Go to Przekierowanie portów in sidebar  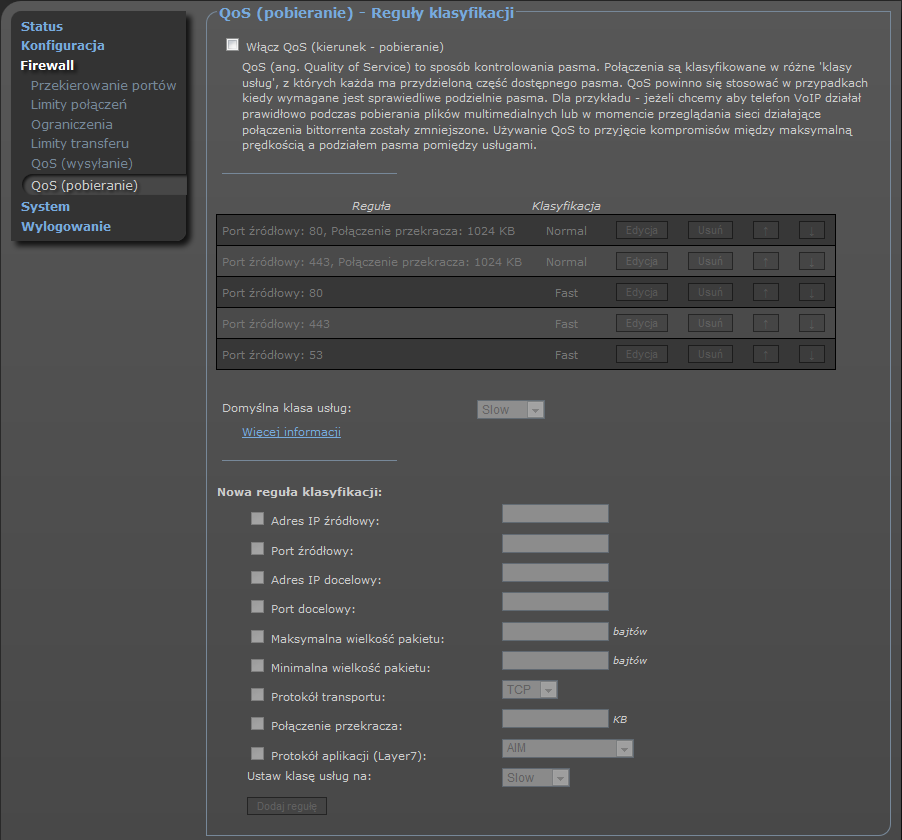[103, 85]
